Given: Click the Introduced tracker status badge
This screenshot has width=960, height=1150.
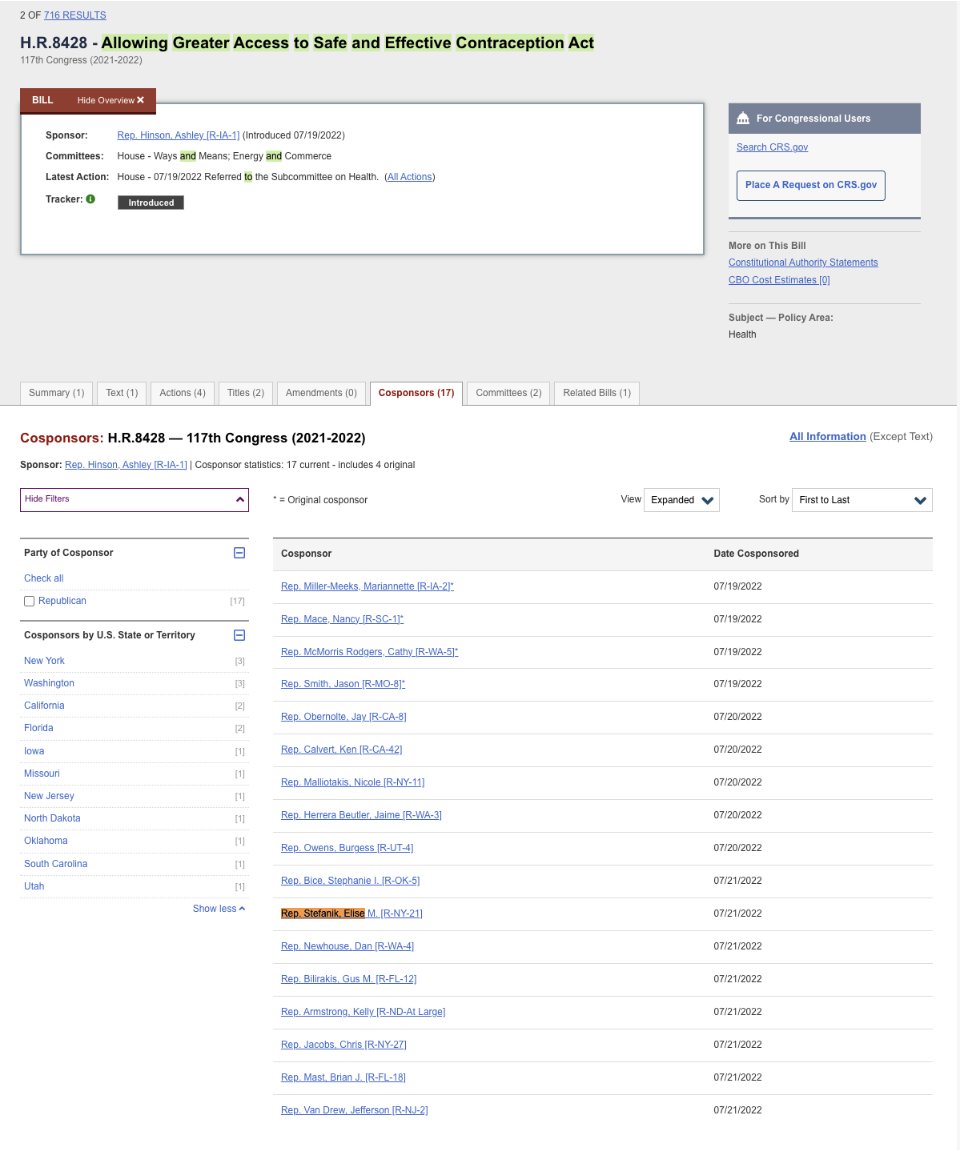Looking at the screenshot, I should coord(151,203).
